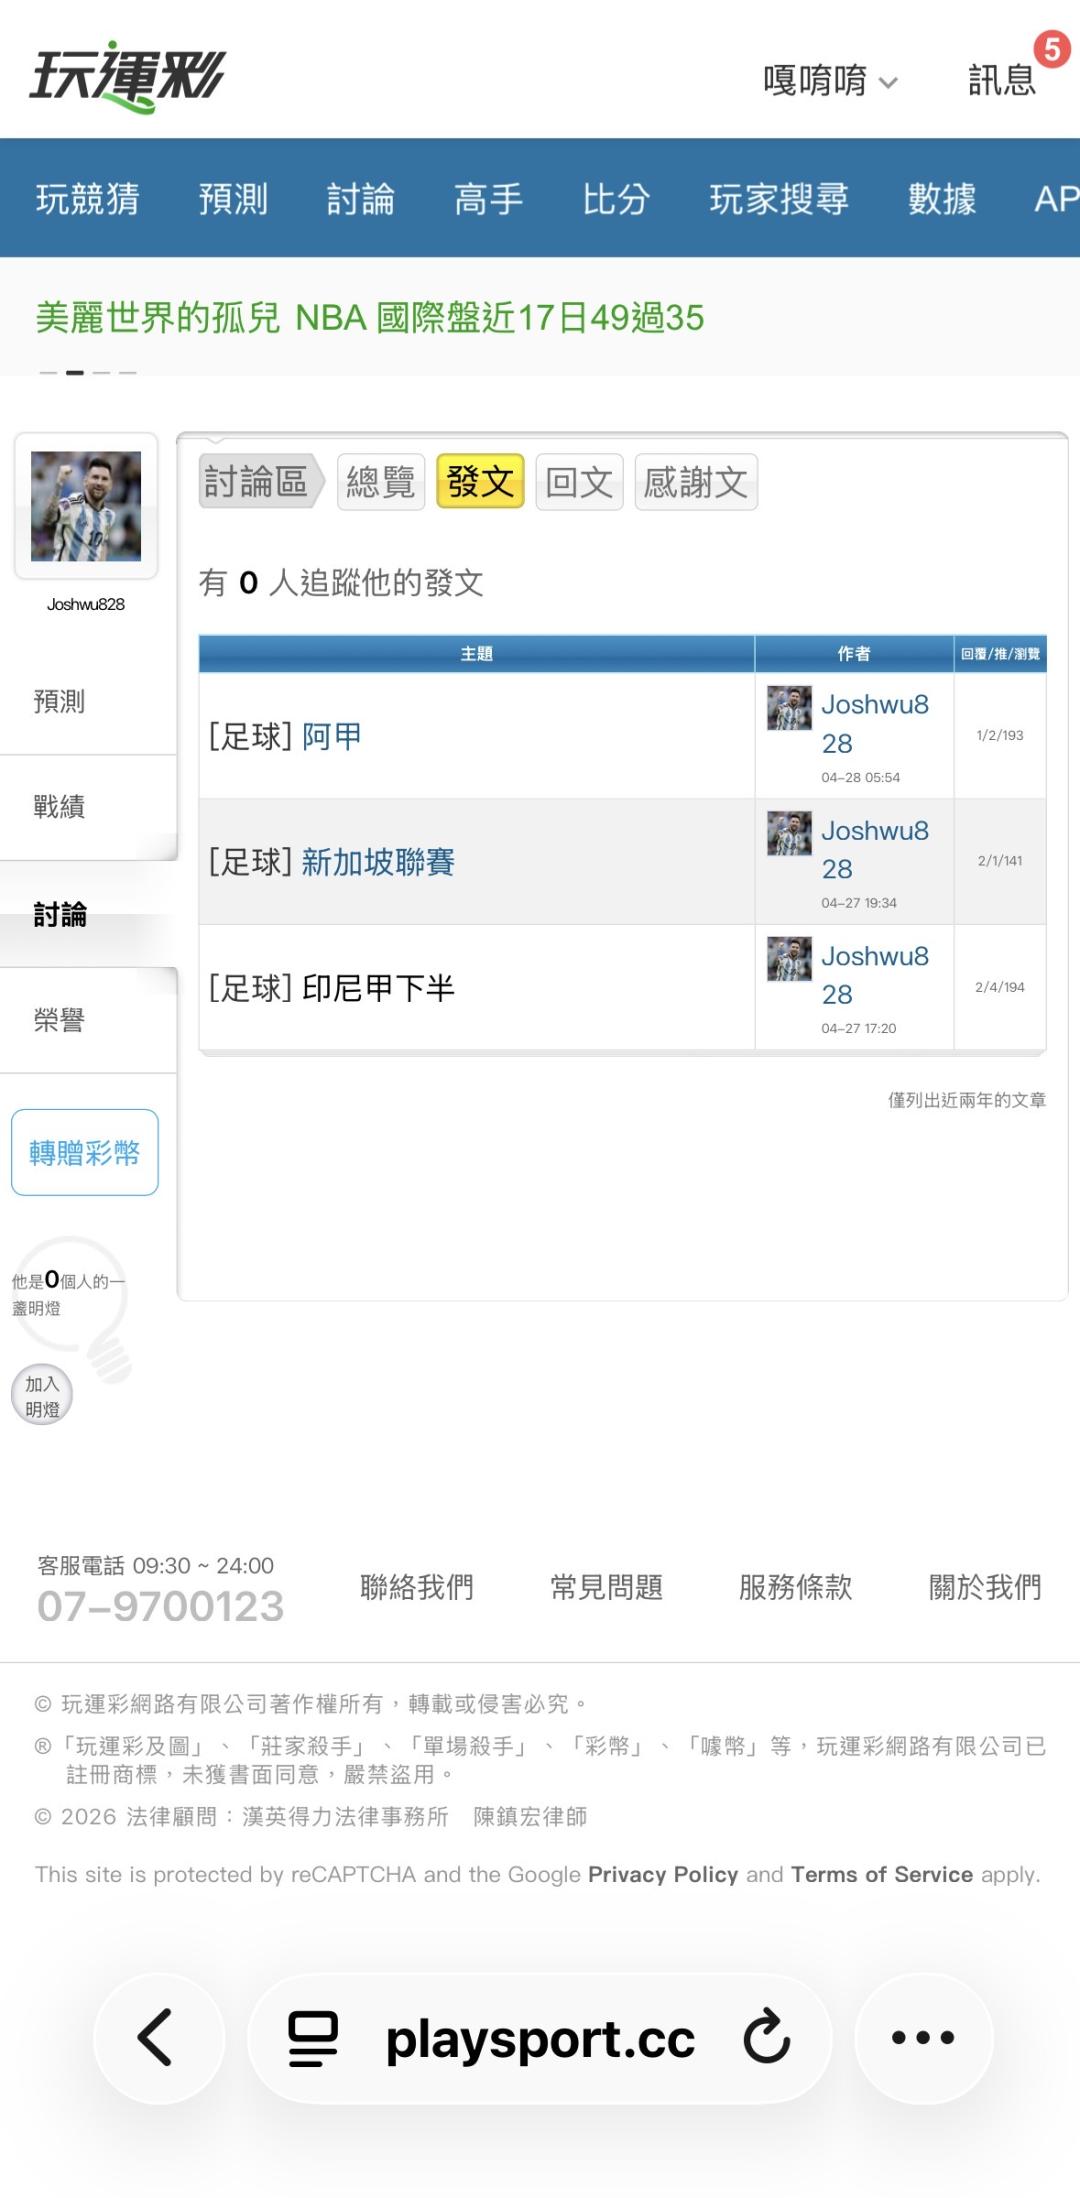Open the 印尼甲下半 football post
The image size is (1080, 2198).
coord(378,988)
